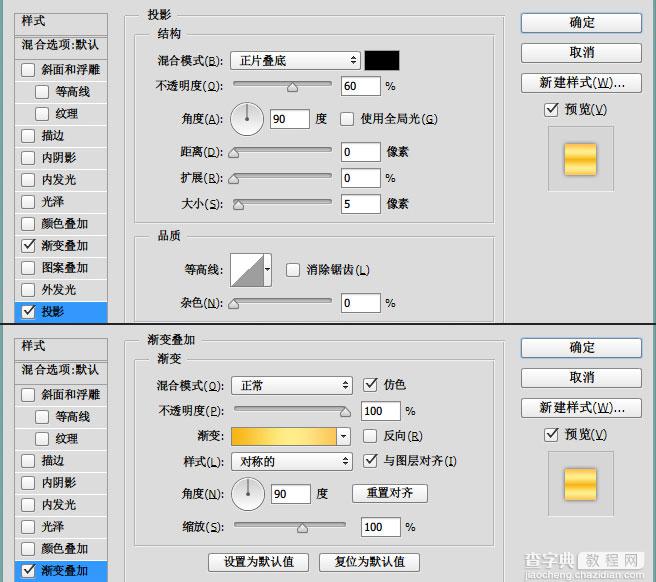Expand the contour picker arrow beside 等高线 thumbnail
The height and width of the screenshot is (582, 656).
268,270
